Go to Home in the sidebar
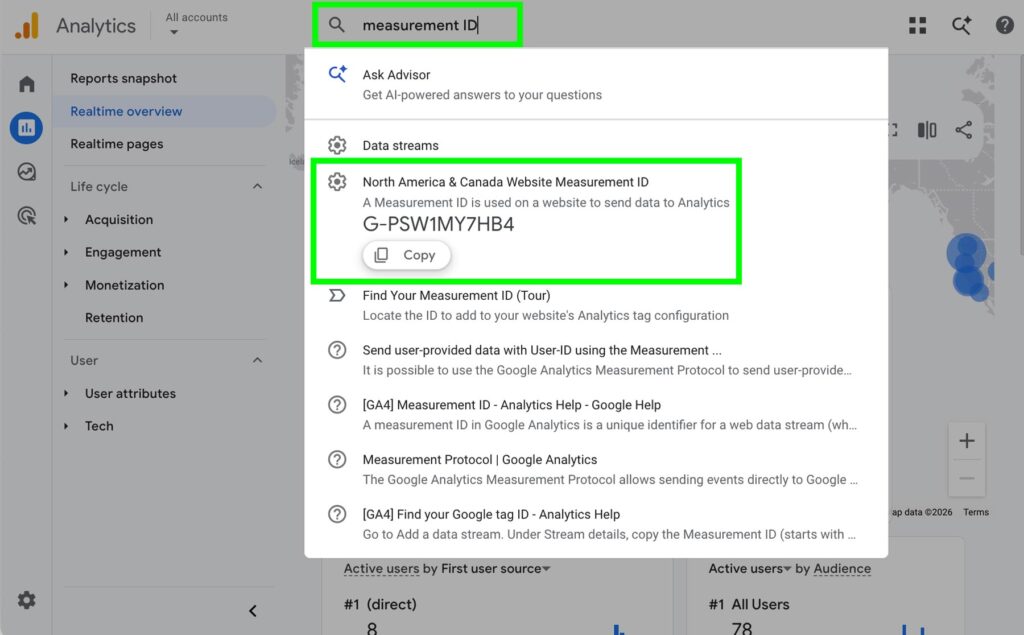The image size is (1024, 635). (x=27, y=84)
